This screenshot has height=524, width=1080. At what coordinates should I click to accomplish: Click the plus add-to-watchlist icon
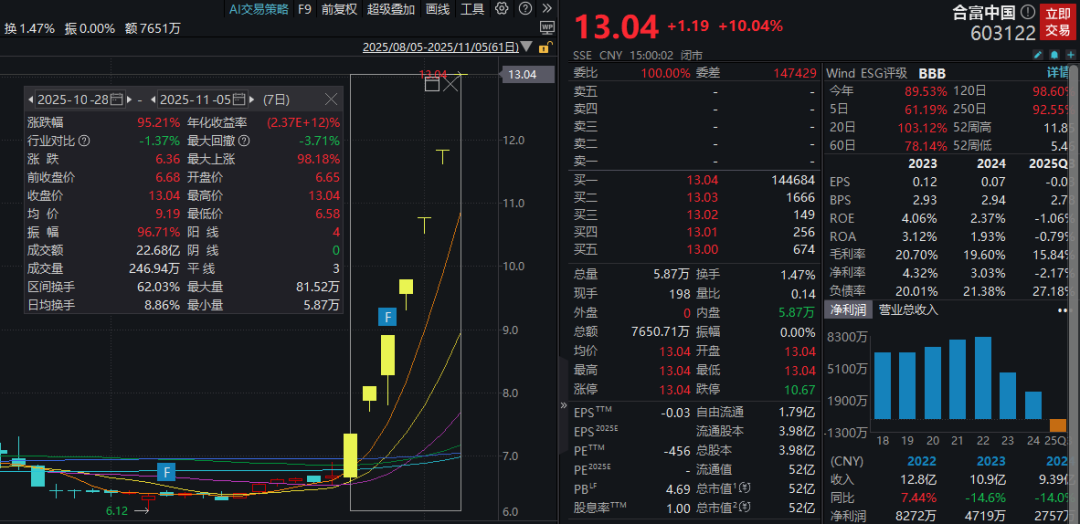[x=1071, y=55]
